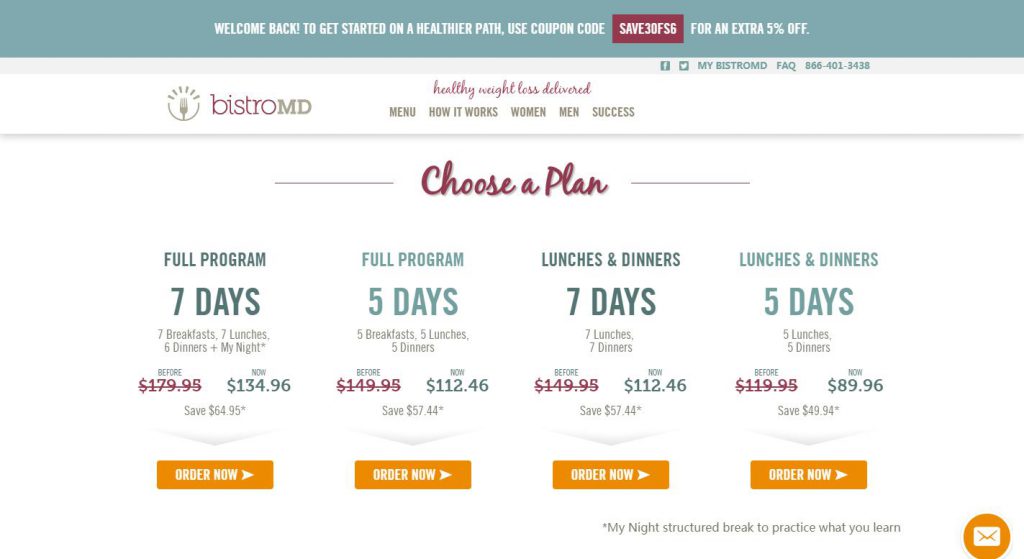Order the Lunches & Dinners 5 Days plan

tap(808, 475)
